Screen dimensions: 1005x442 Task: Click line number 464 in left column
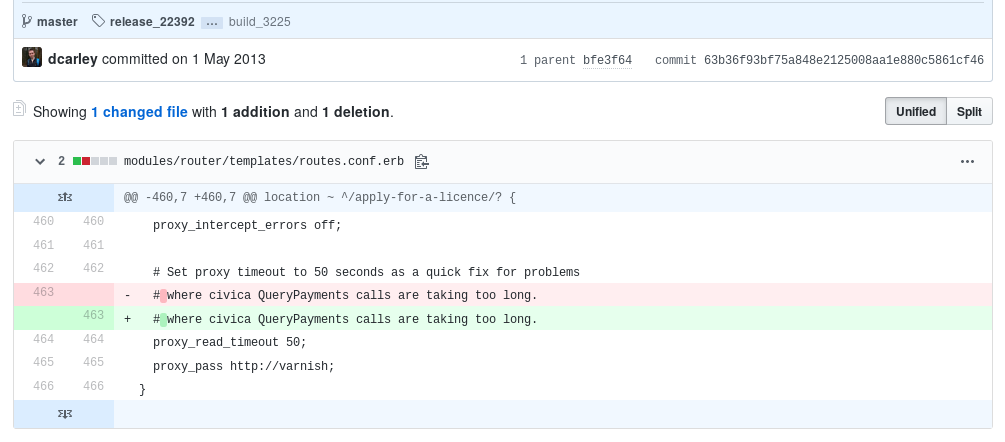coord(44,339)
